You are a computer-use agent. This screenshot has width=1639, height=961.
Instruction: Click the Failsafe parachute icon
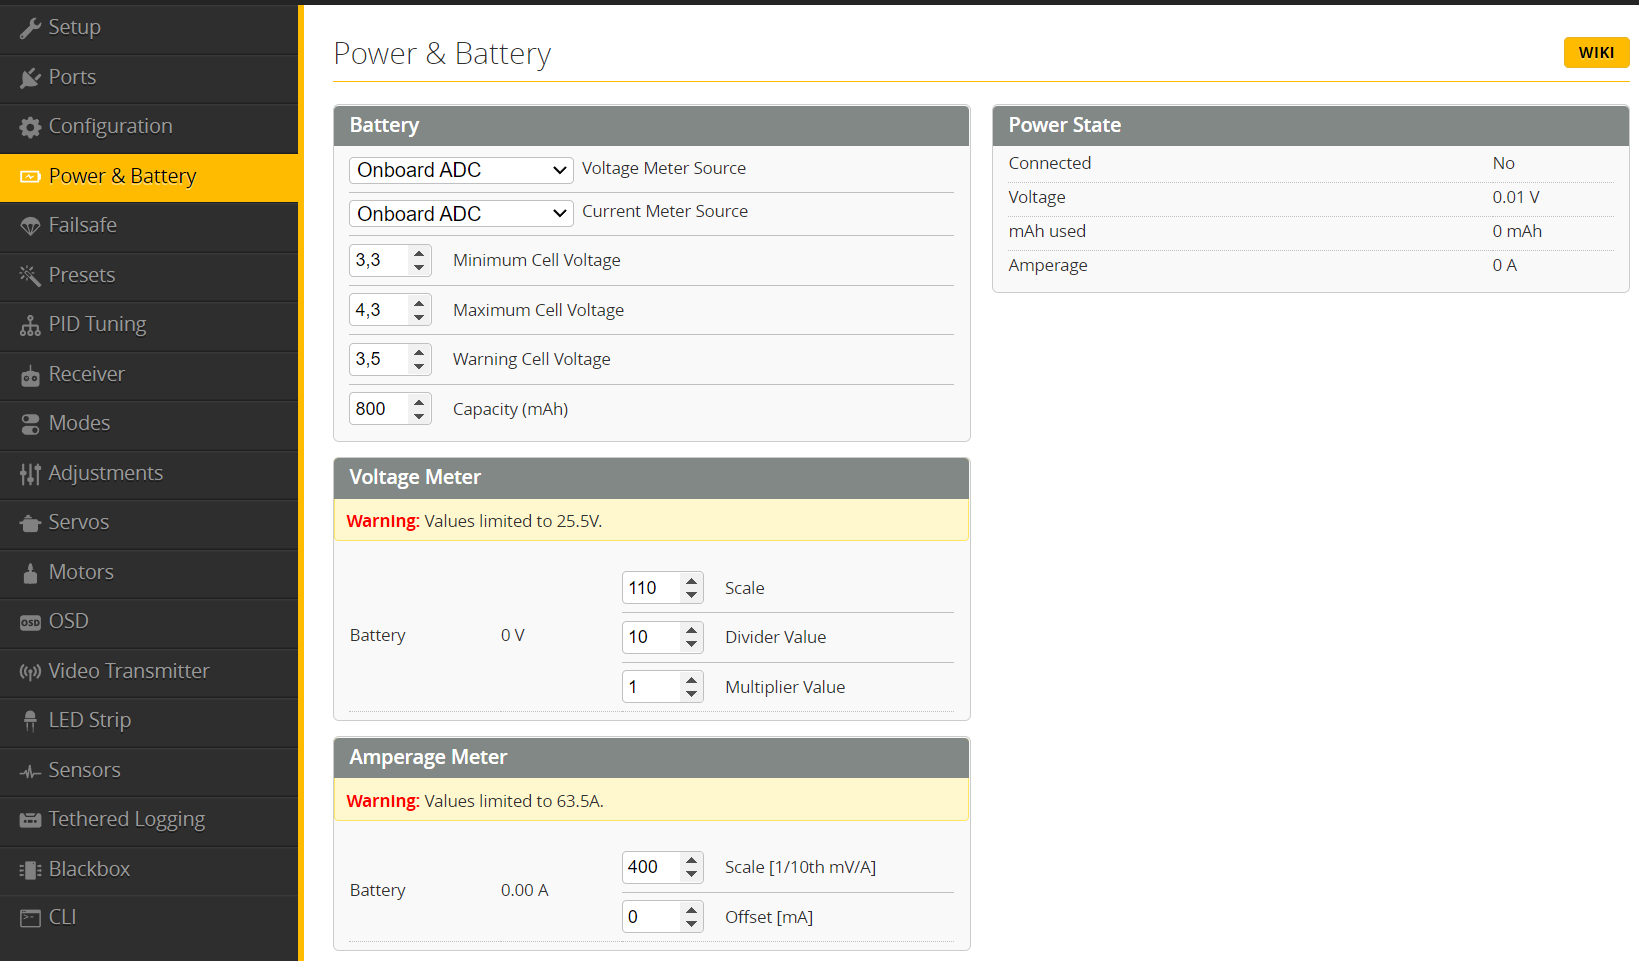pos(30,226)
